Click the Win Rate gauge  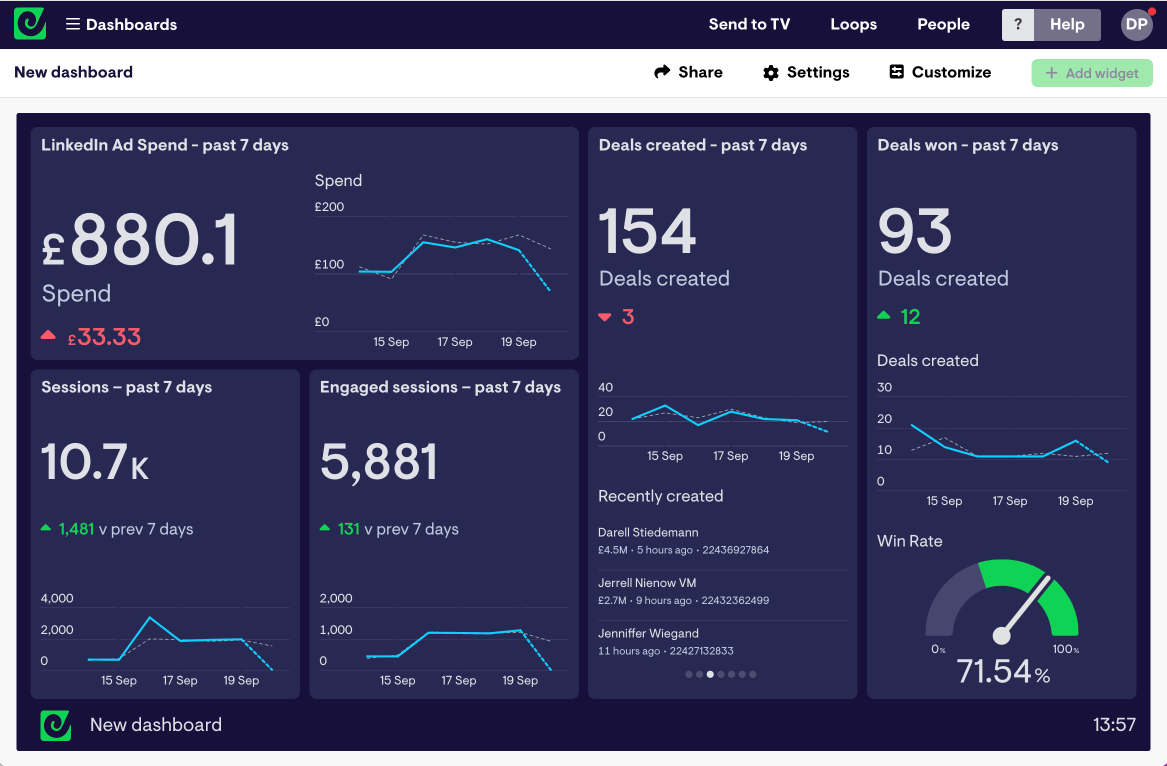point(1003,602)
